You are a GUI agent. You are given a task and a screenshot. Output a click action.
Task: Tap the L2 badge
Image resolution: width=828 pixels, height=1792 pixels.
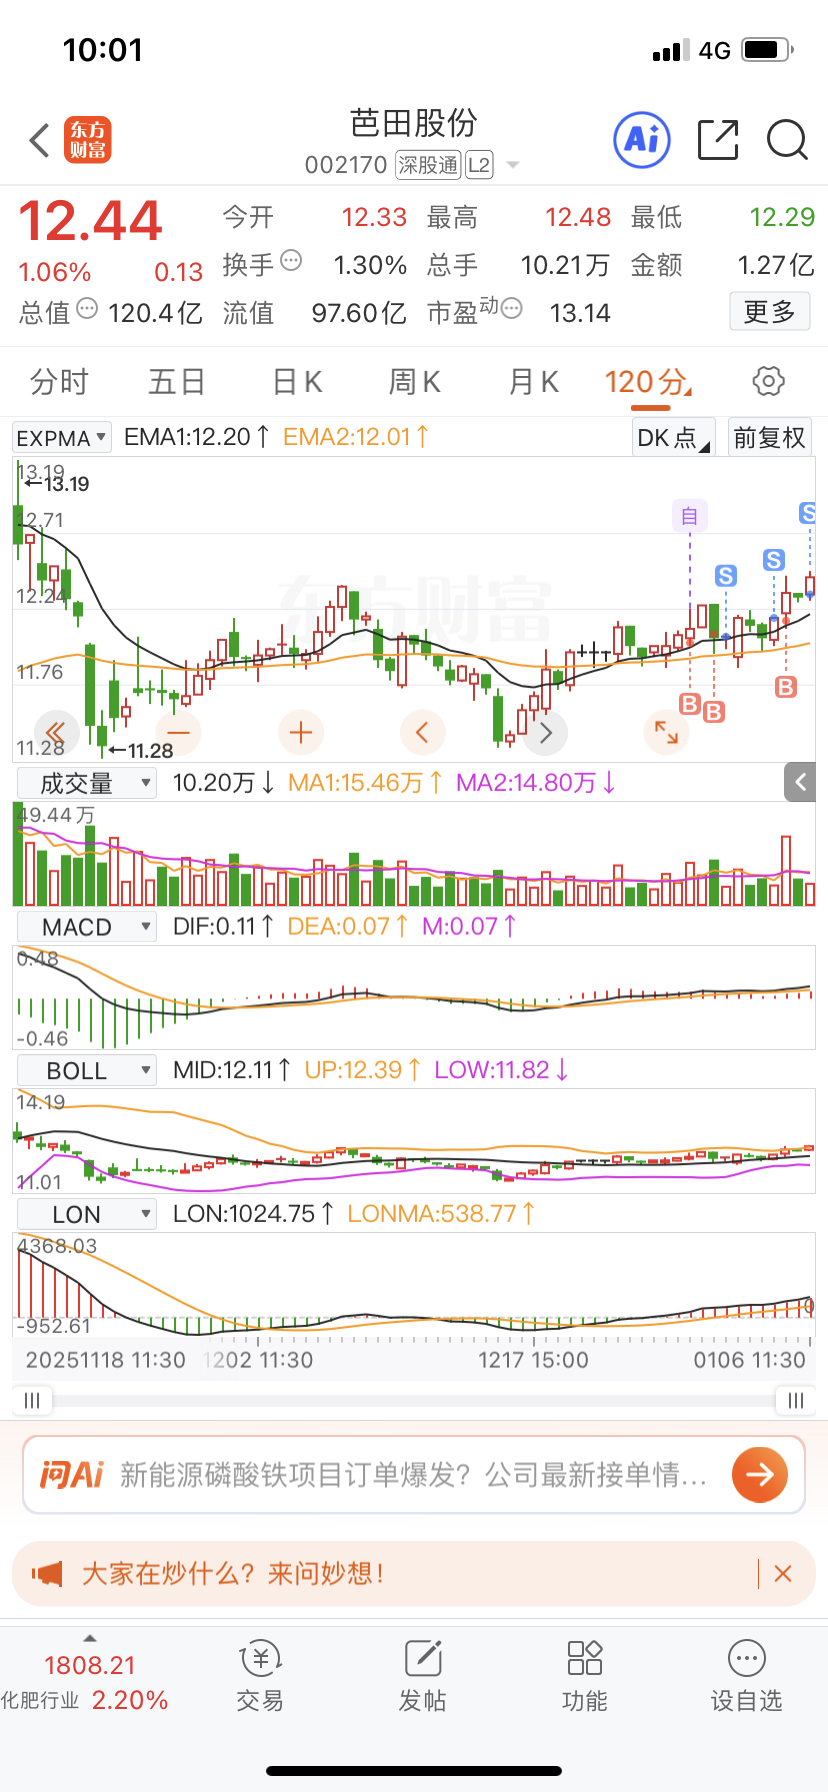[479, 165]
